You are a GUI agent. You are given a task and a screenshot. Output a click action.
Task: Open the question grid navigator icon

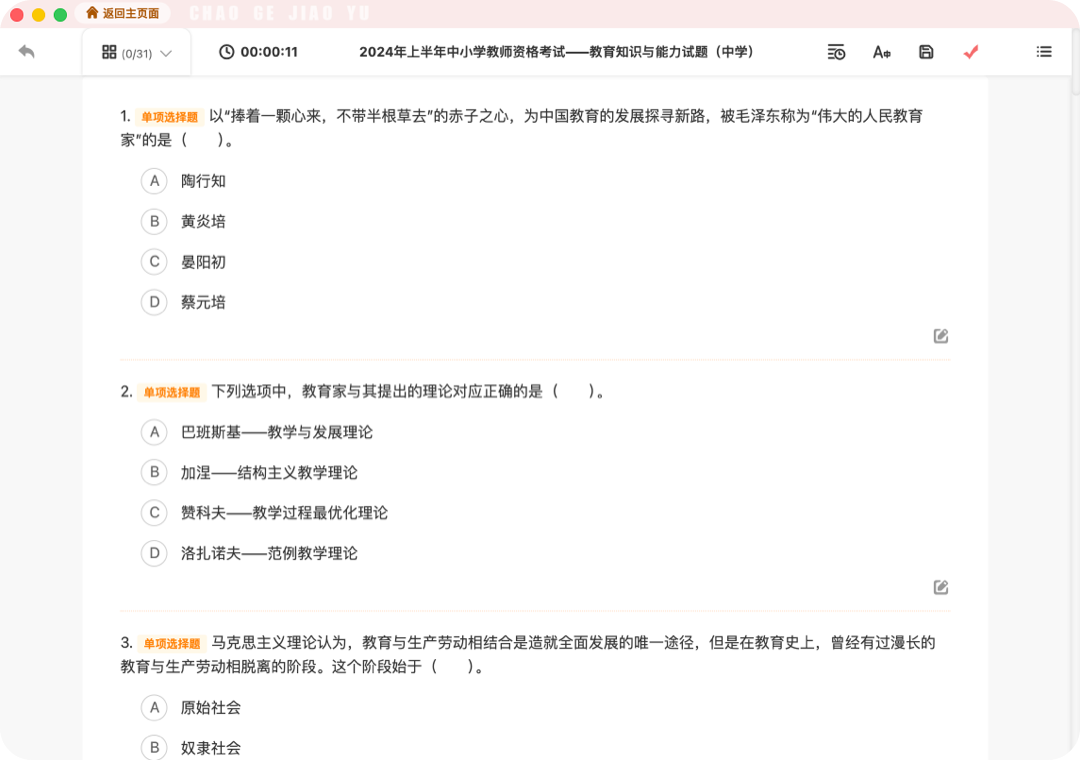(x=109, y=52)
